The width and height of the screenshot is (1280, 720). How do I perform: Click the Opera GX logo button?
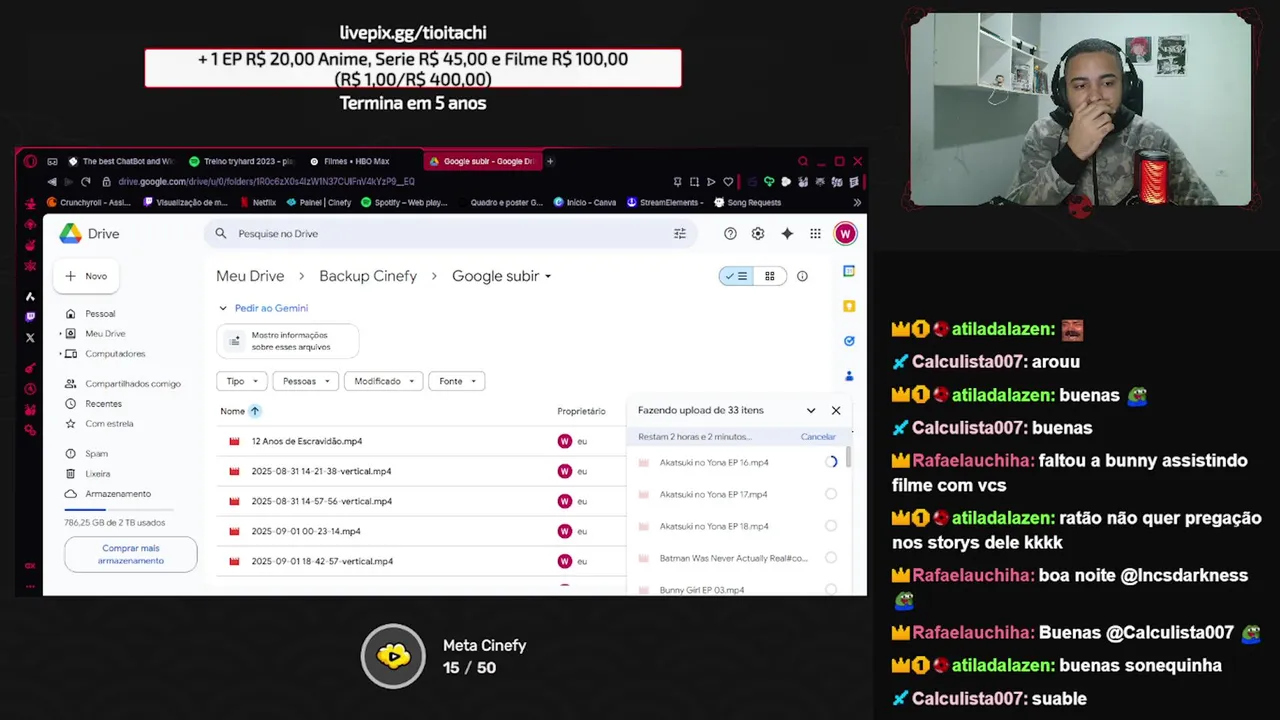click(x=30, y=161)
